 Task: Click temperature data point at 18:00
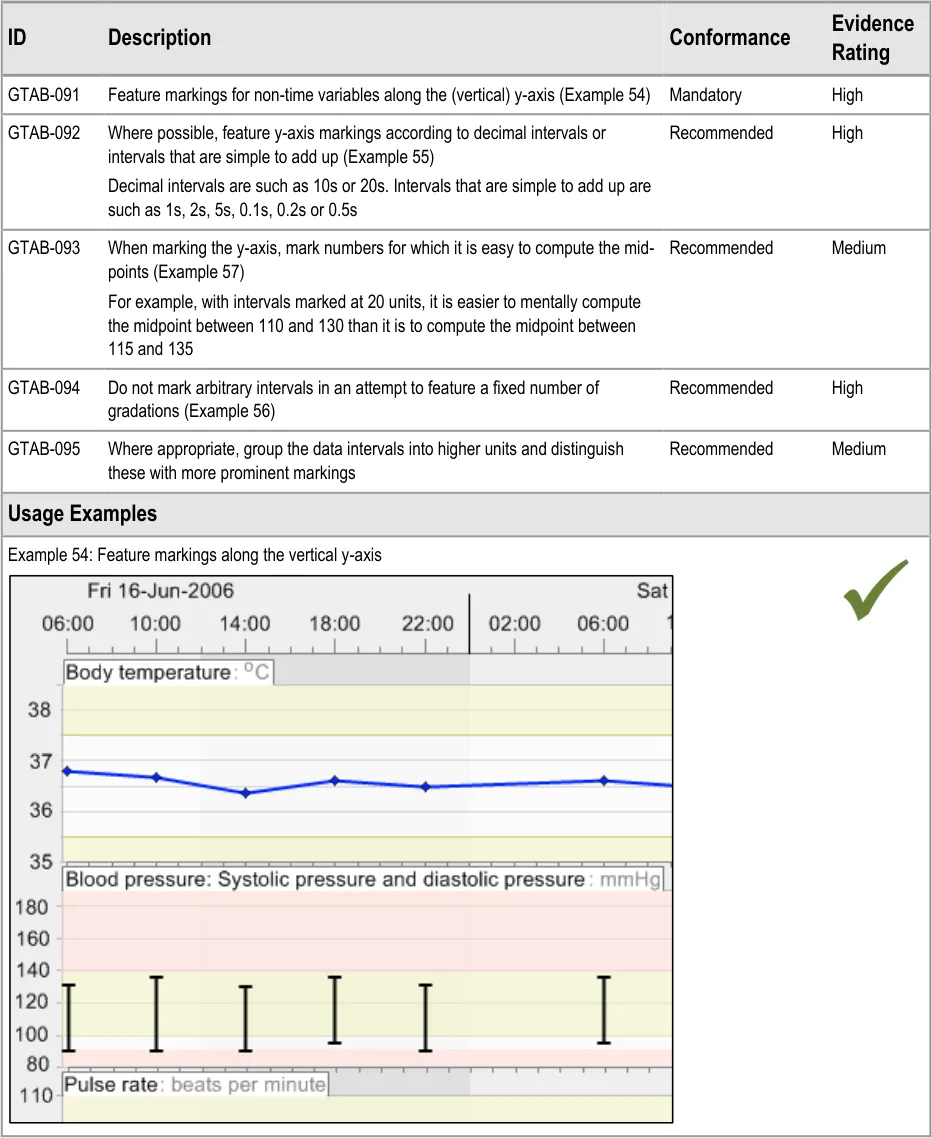335,780
